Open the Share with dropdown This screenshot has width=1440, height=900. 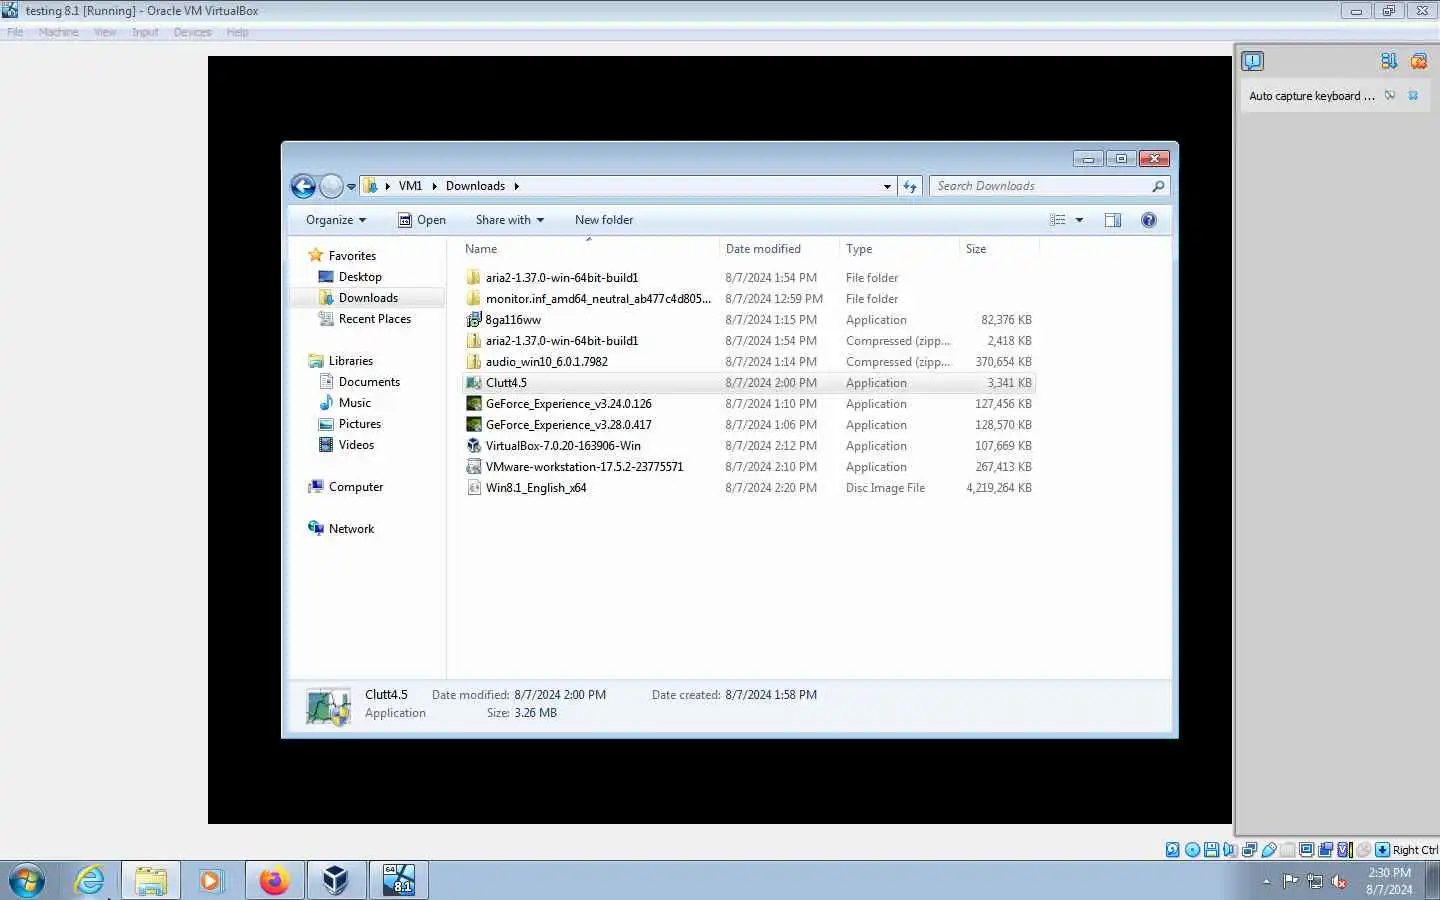(x=510, y=220)
